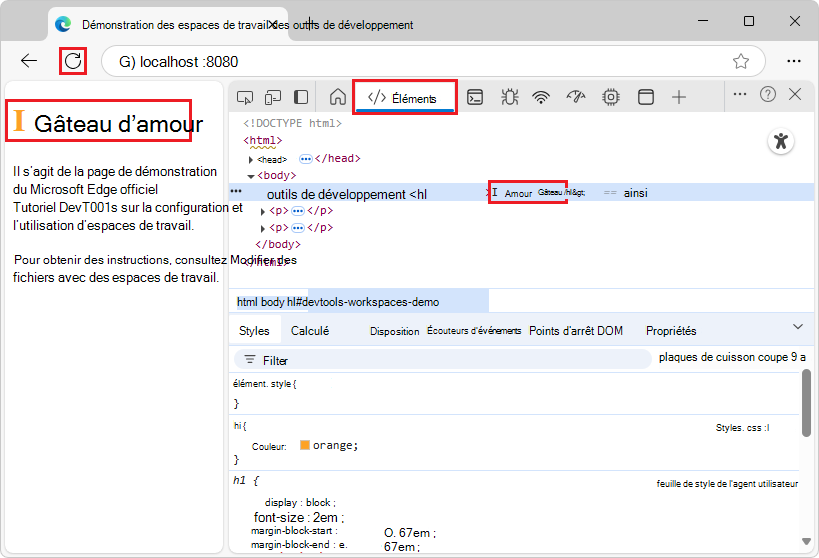Click the font-size: 2em declaration
Screen dimensions: 819x558
point(299,518)
